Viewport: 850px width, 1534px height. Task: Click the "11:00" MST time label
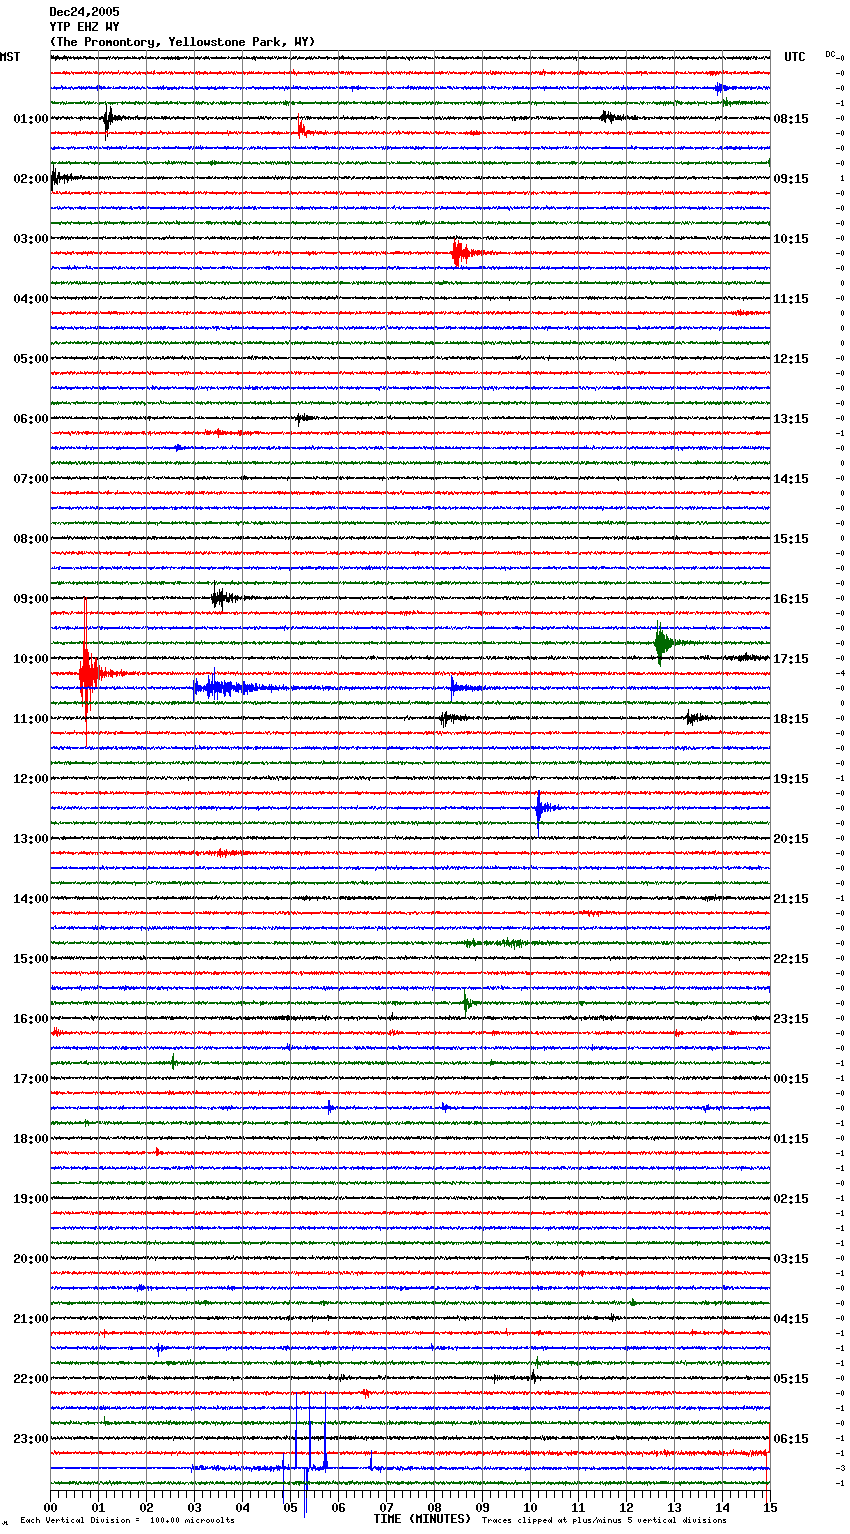click(30, 719)
